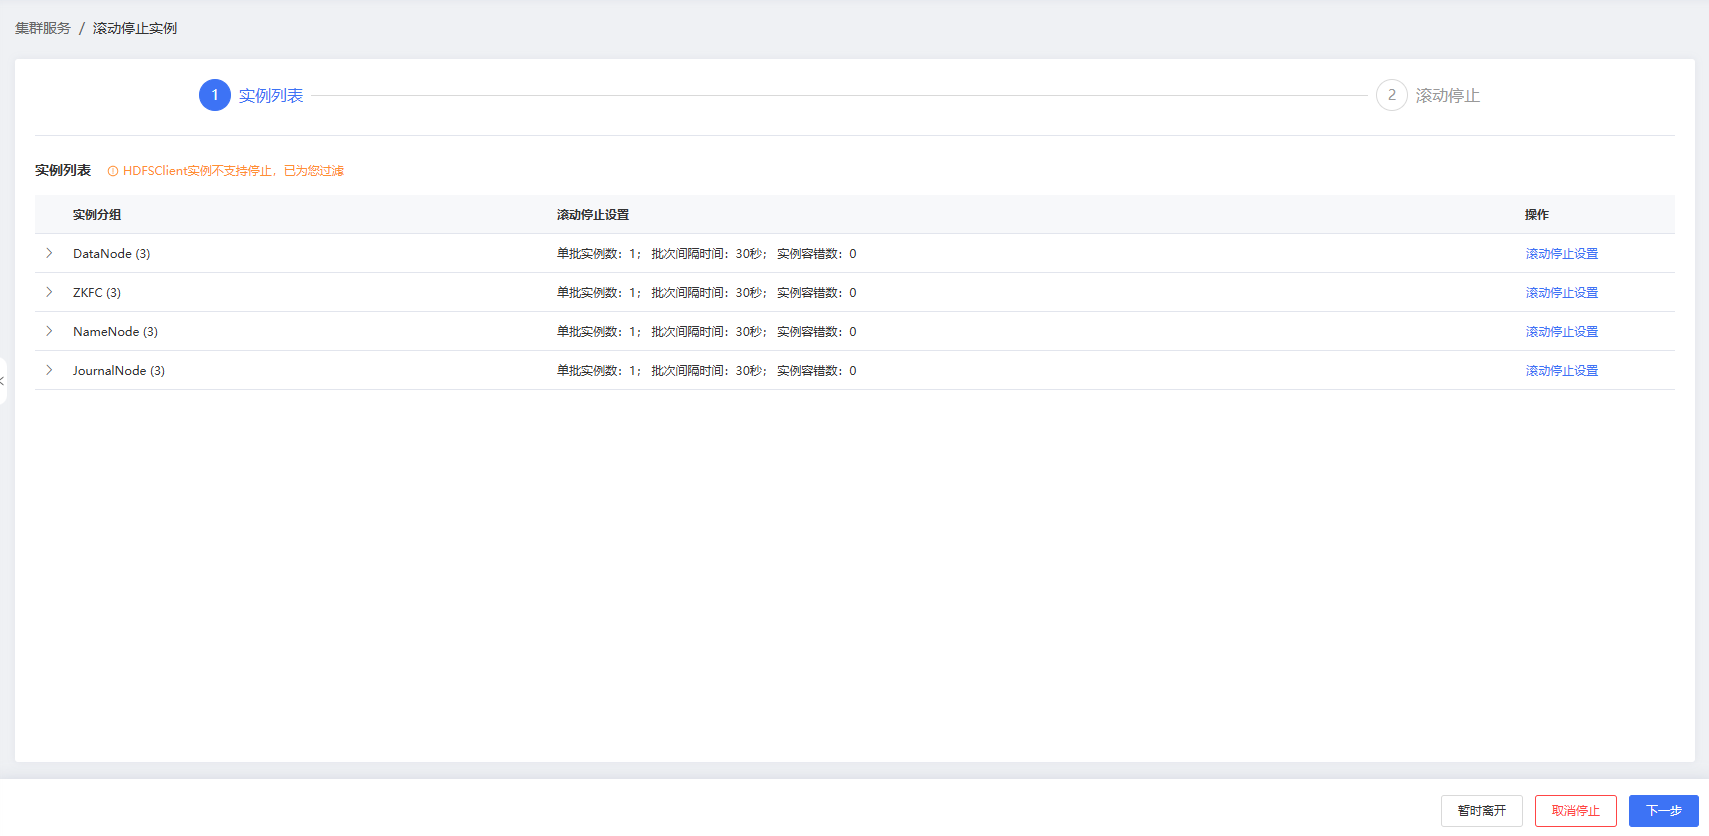1709x836 pixels.
Task: Click the HDFSClient filtered notice text
Action: click(233, 171)
